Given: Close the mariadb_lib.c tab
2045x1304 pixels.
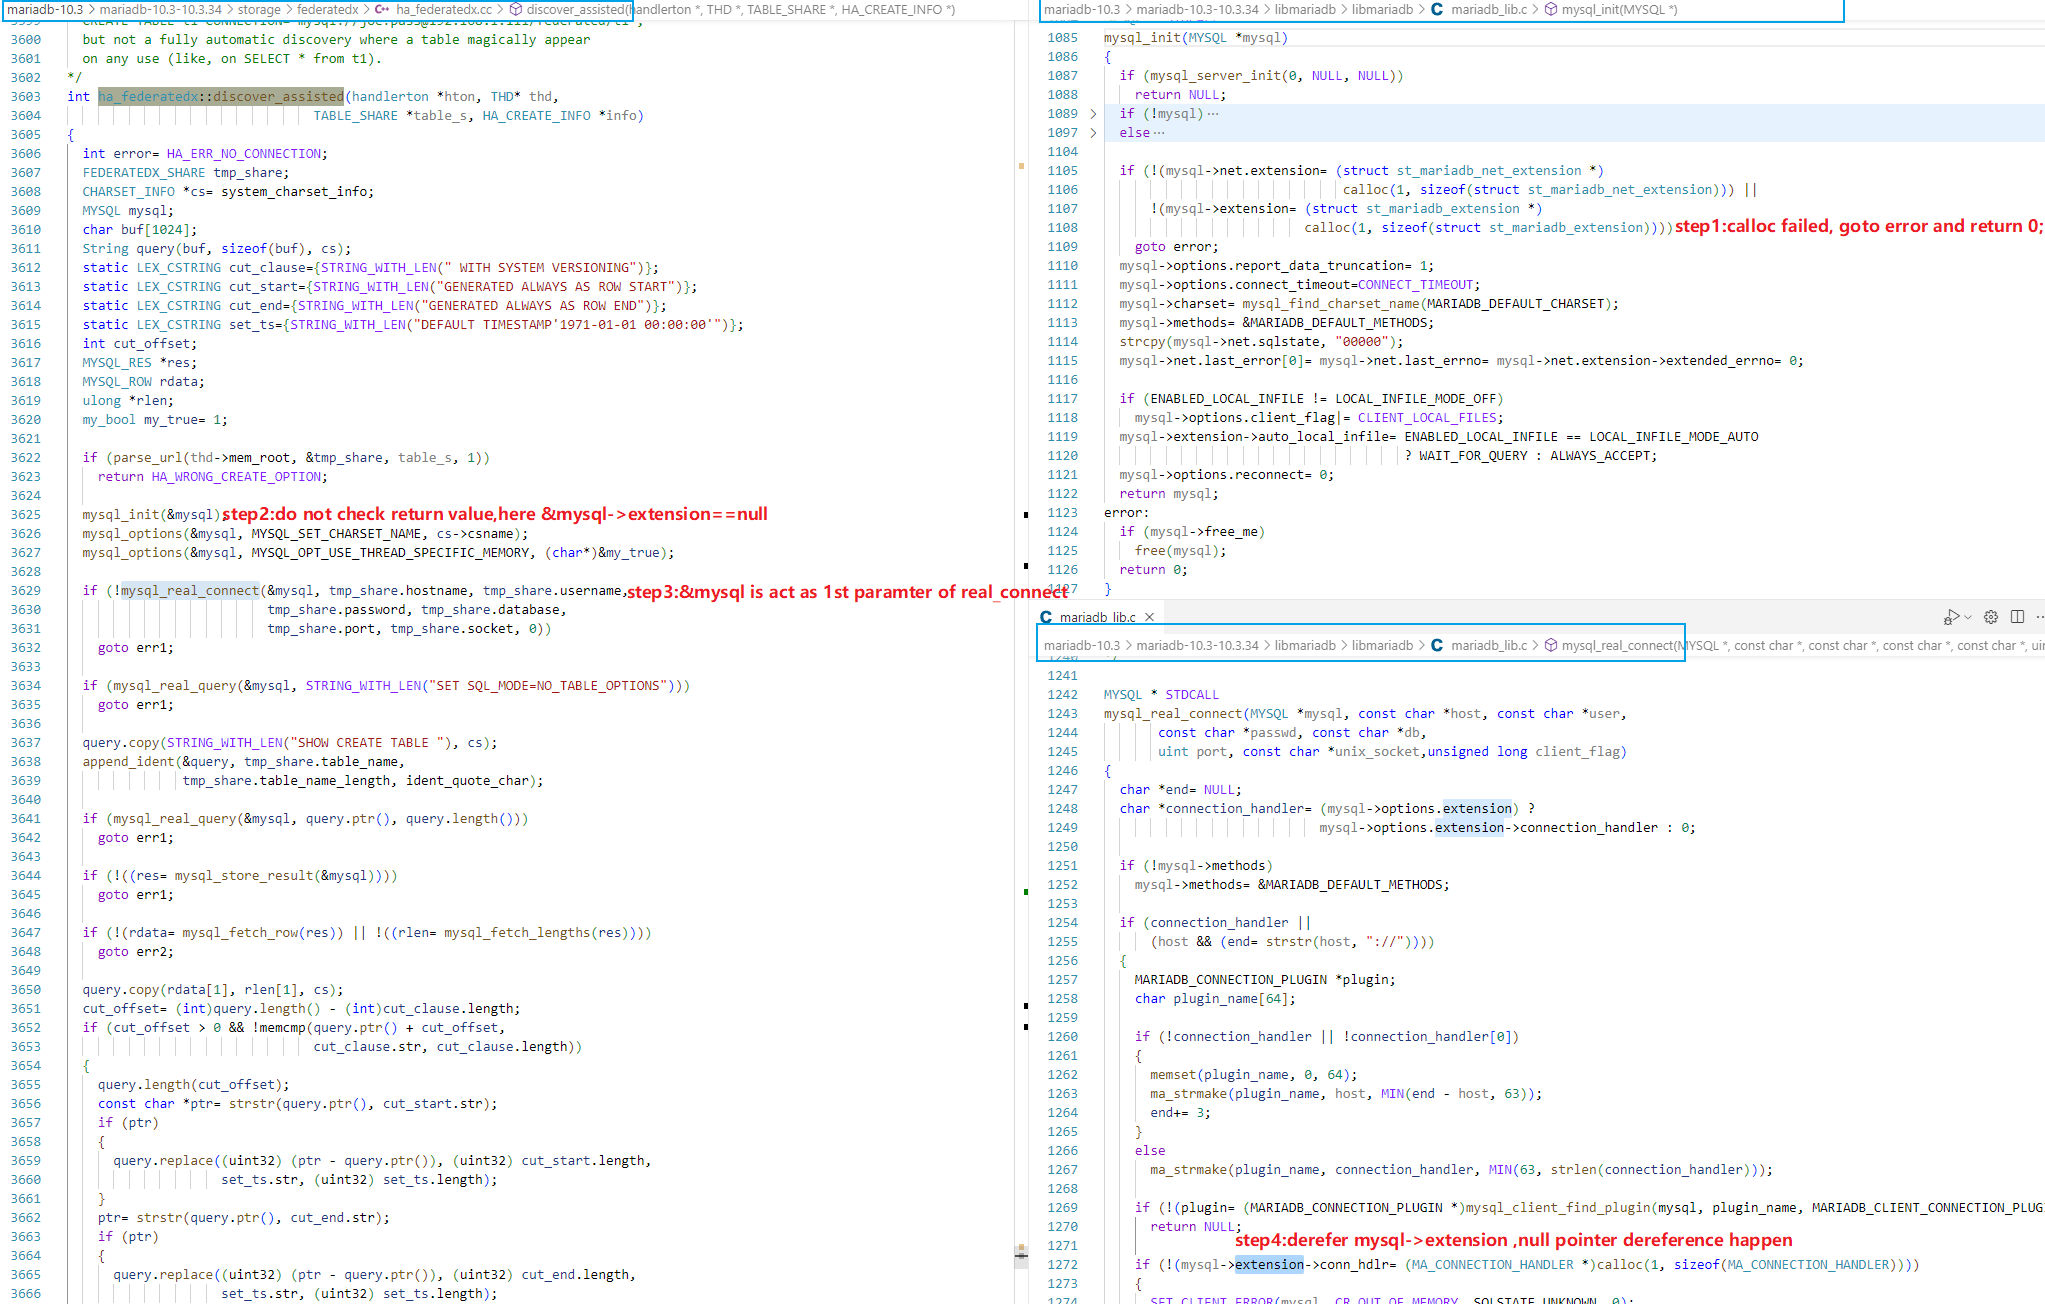Looking at the screenshot, I should (x=1150, y=617).
